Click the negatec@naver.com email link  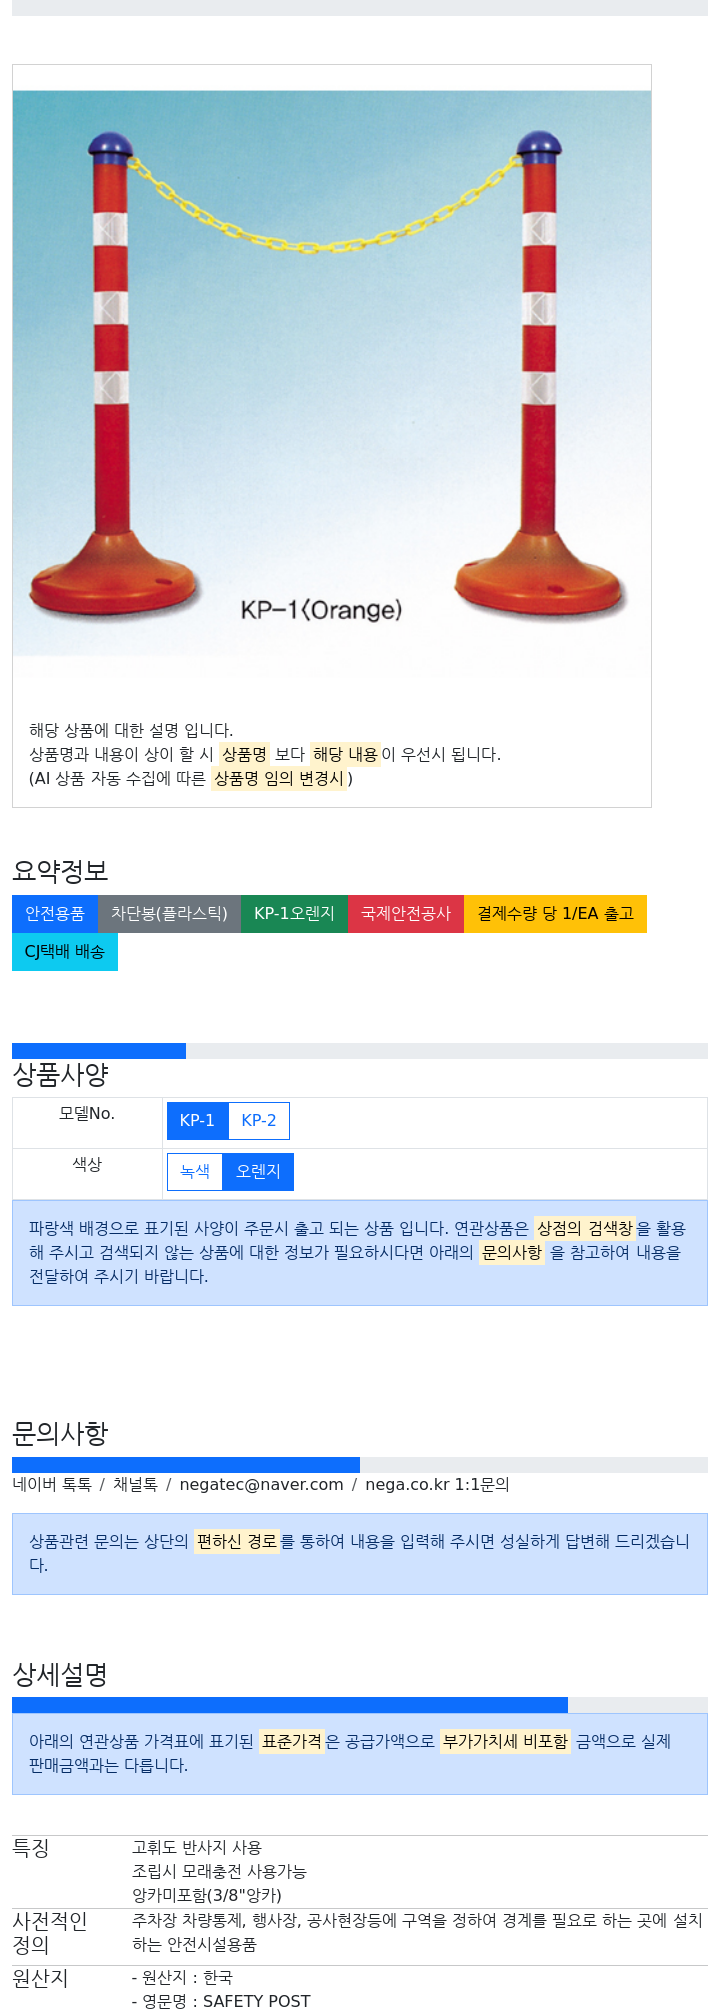261,1485
